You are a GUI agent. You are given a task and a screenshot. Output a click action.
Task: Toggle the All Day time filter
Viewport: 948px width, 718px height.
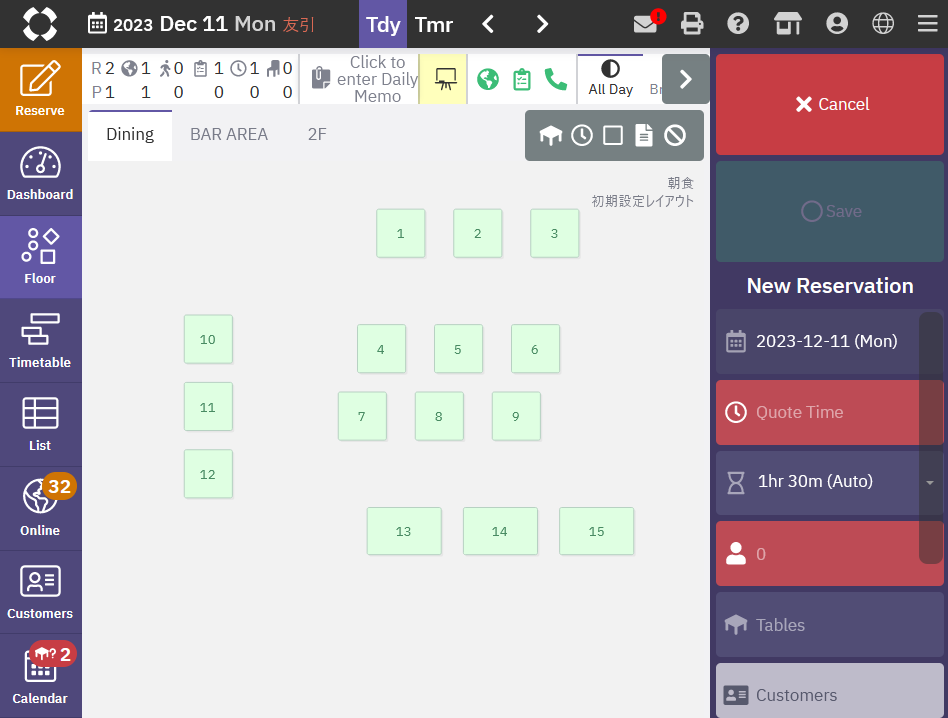point(610,79)
